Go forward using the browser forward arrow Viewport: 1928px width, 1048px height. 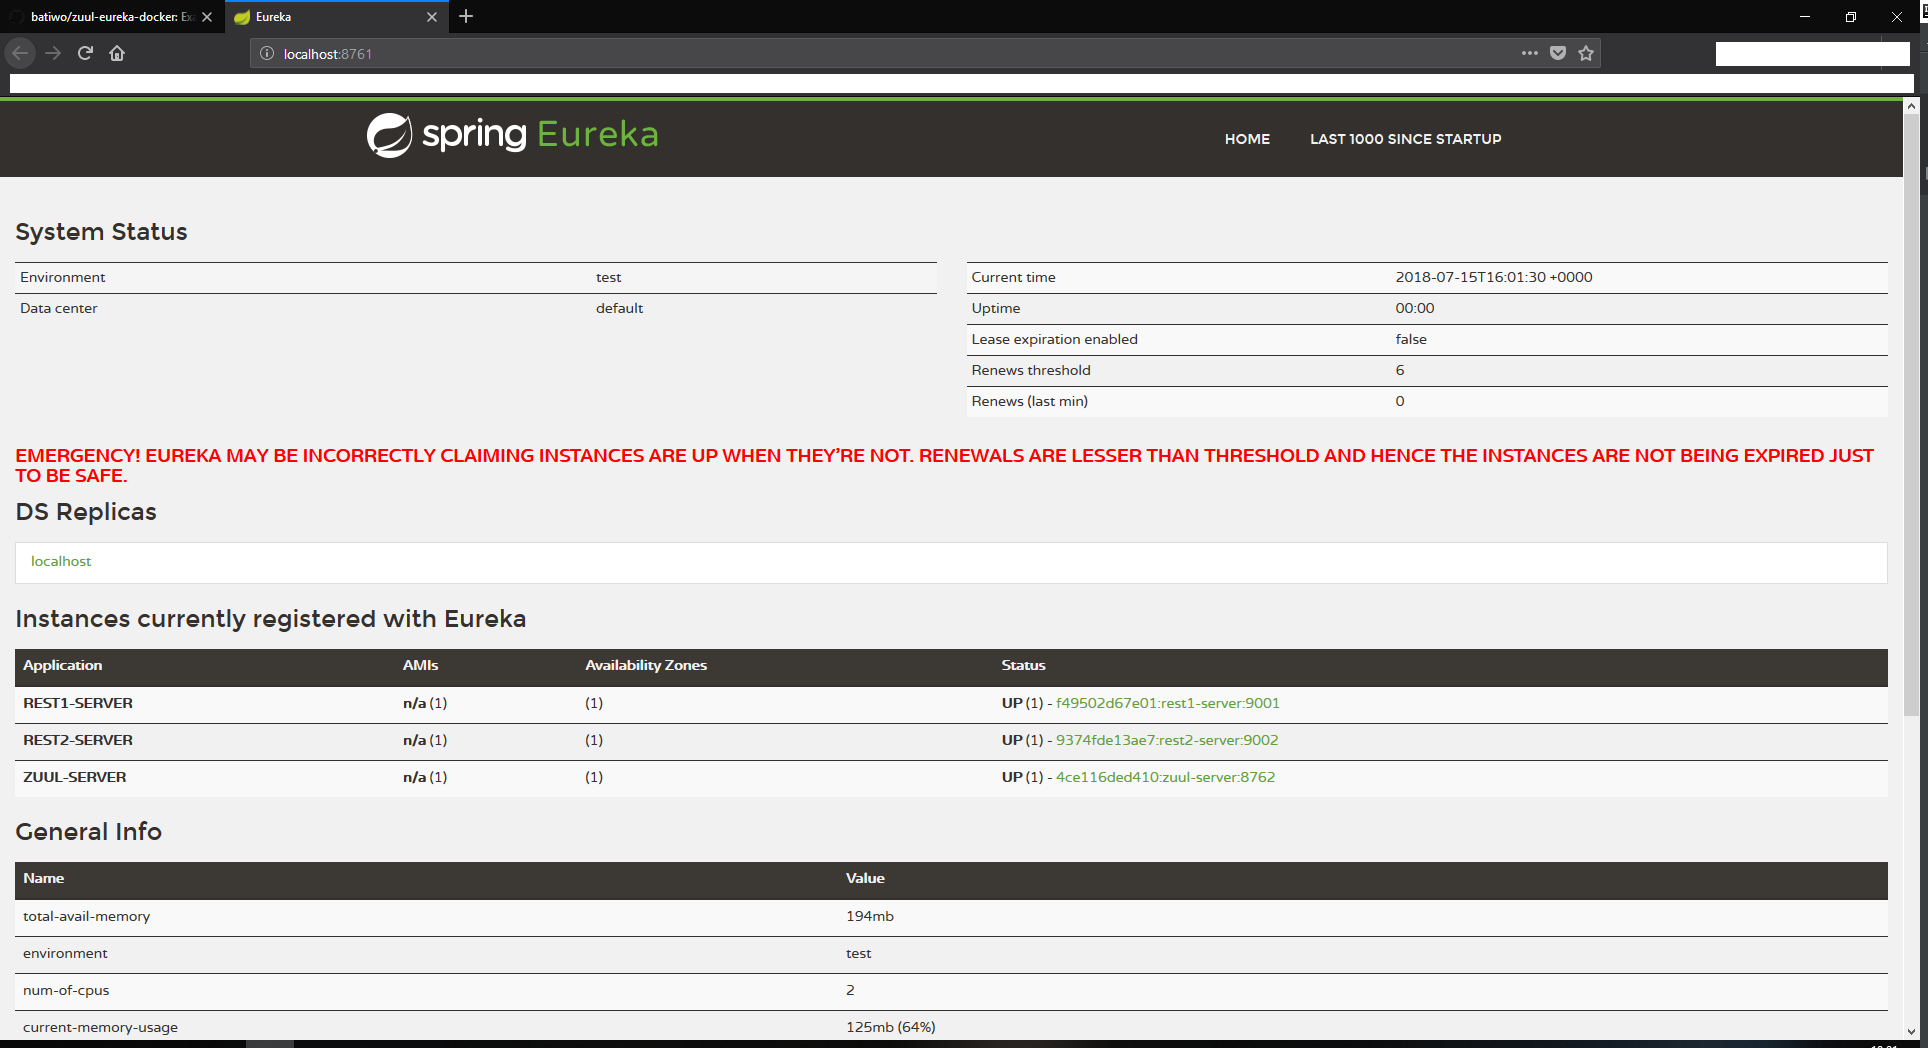tap(53, 53)
